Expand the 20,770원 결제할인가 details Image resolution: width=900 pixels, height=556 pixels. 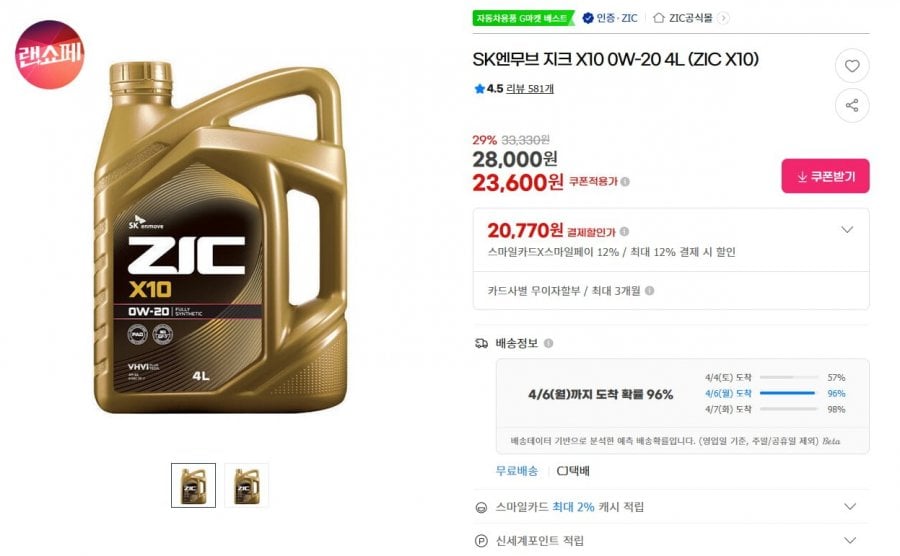click(x=847, y=230)
